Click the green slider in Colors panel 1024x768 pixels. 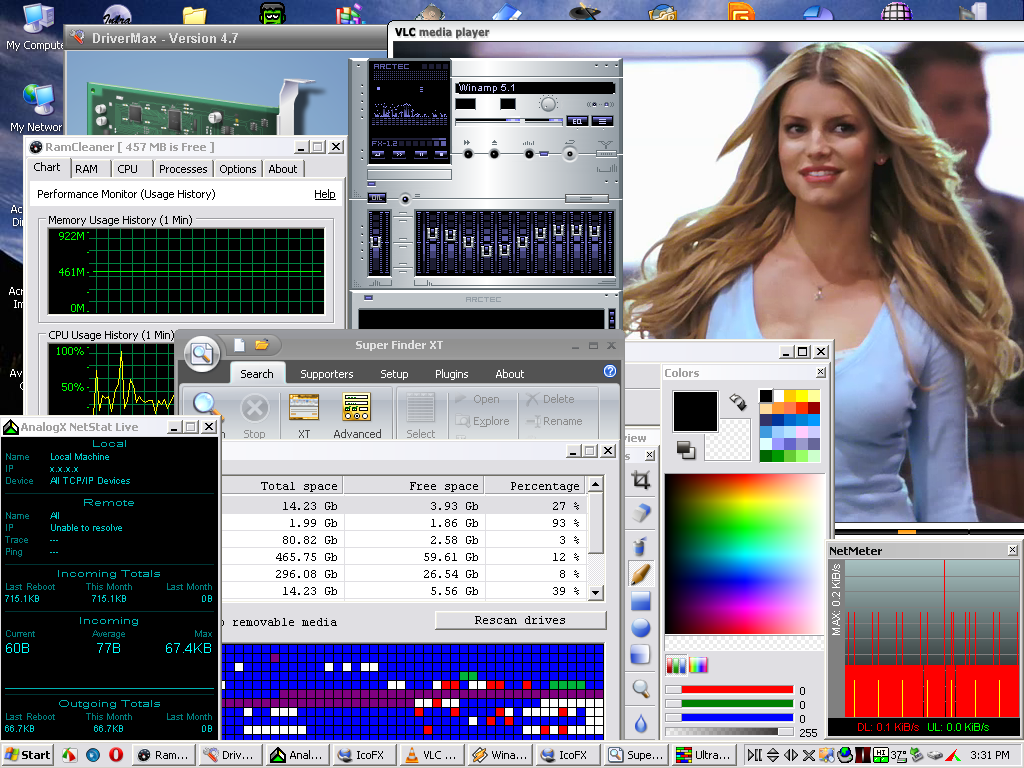(x=729, y=704)
